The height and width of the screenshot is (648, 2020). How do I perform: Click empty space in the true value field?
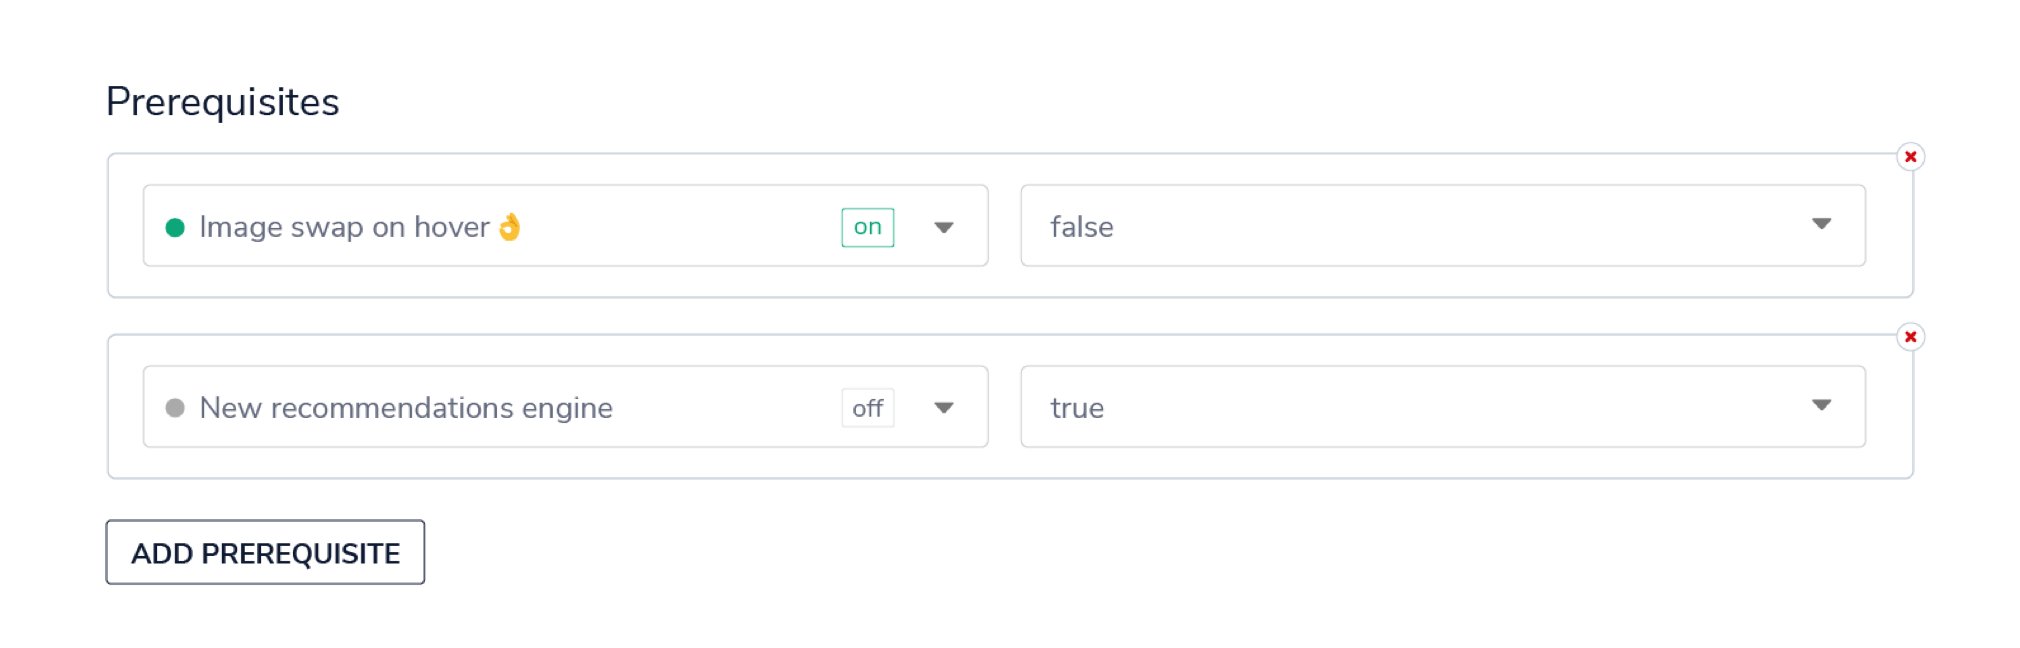[1450, 407]
